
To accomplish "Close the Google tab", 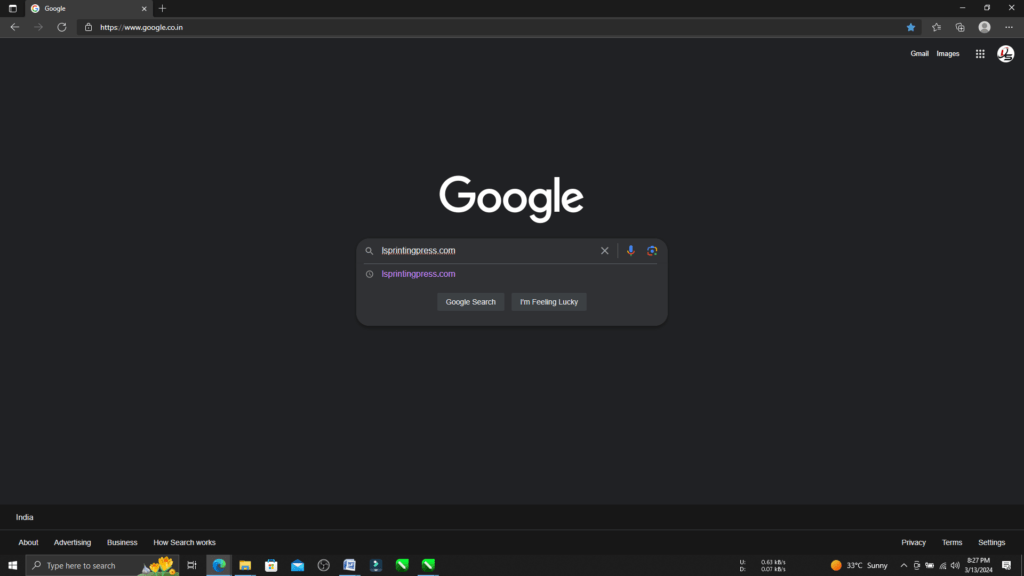I will 144,8.
